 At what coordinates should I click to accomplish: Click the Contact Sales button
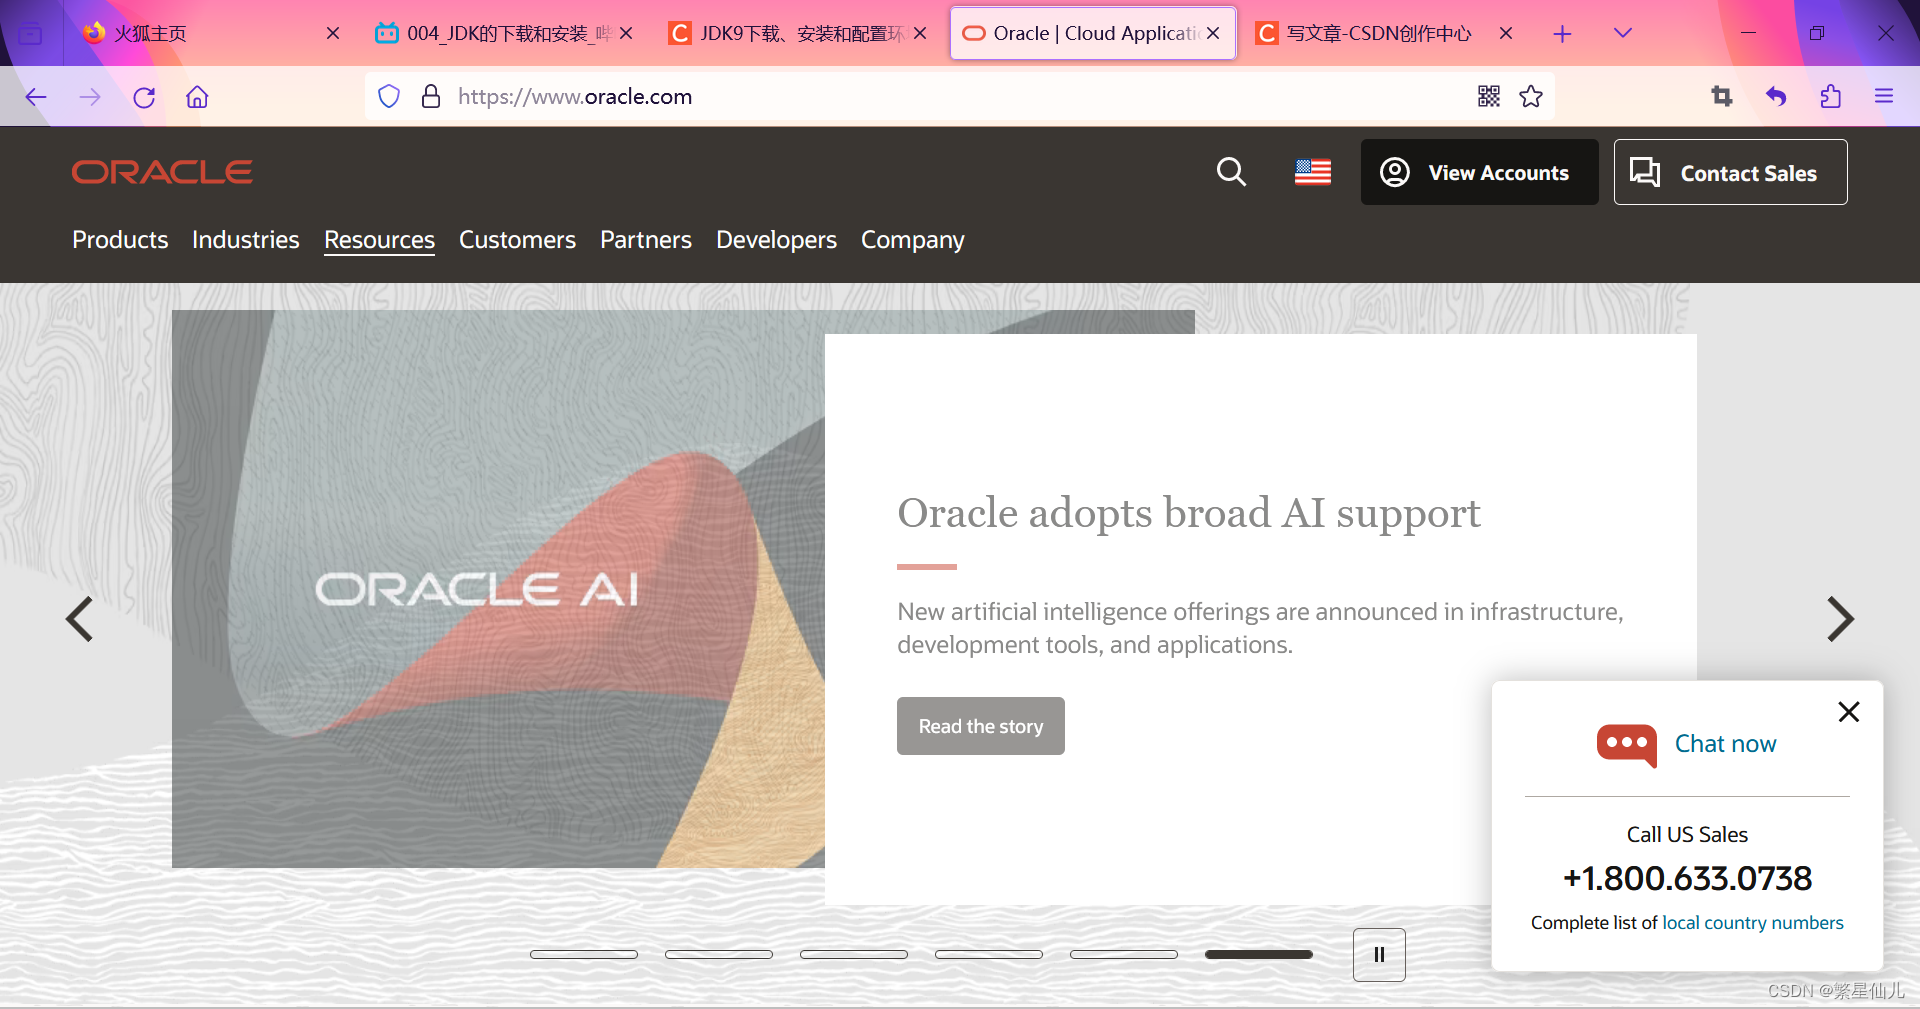coord(1730,172)
